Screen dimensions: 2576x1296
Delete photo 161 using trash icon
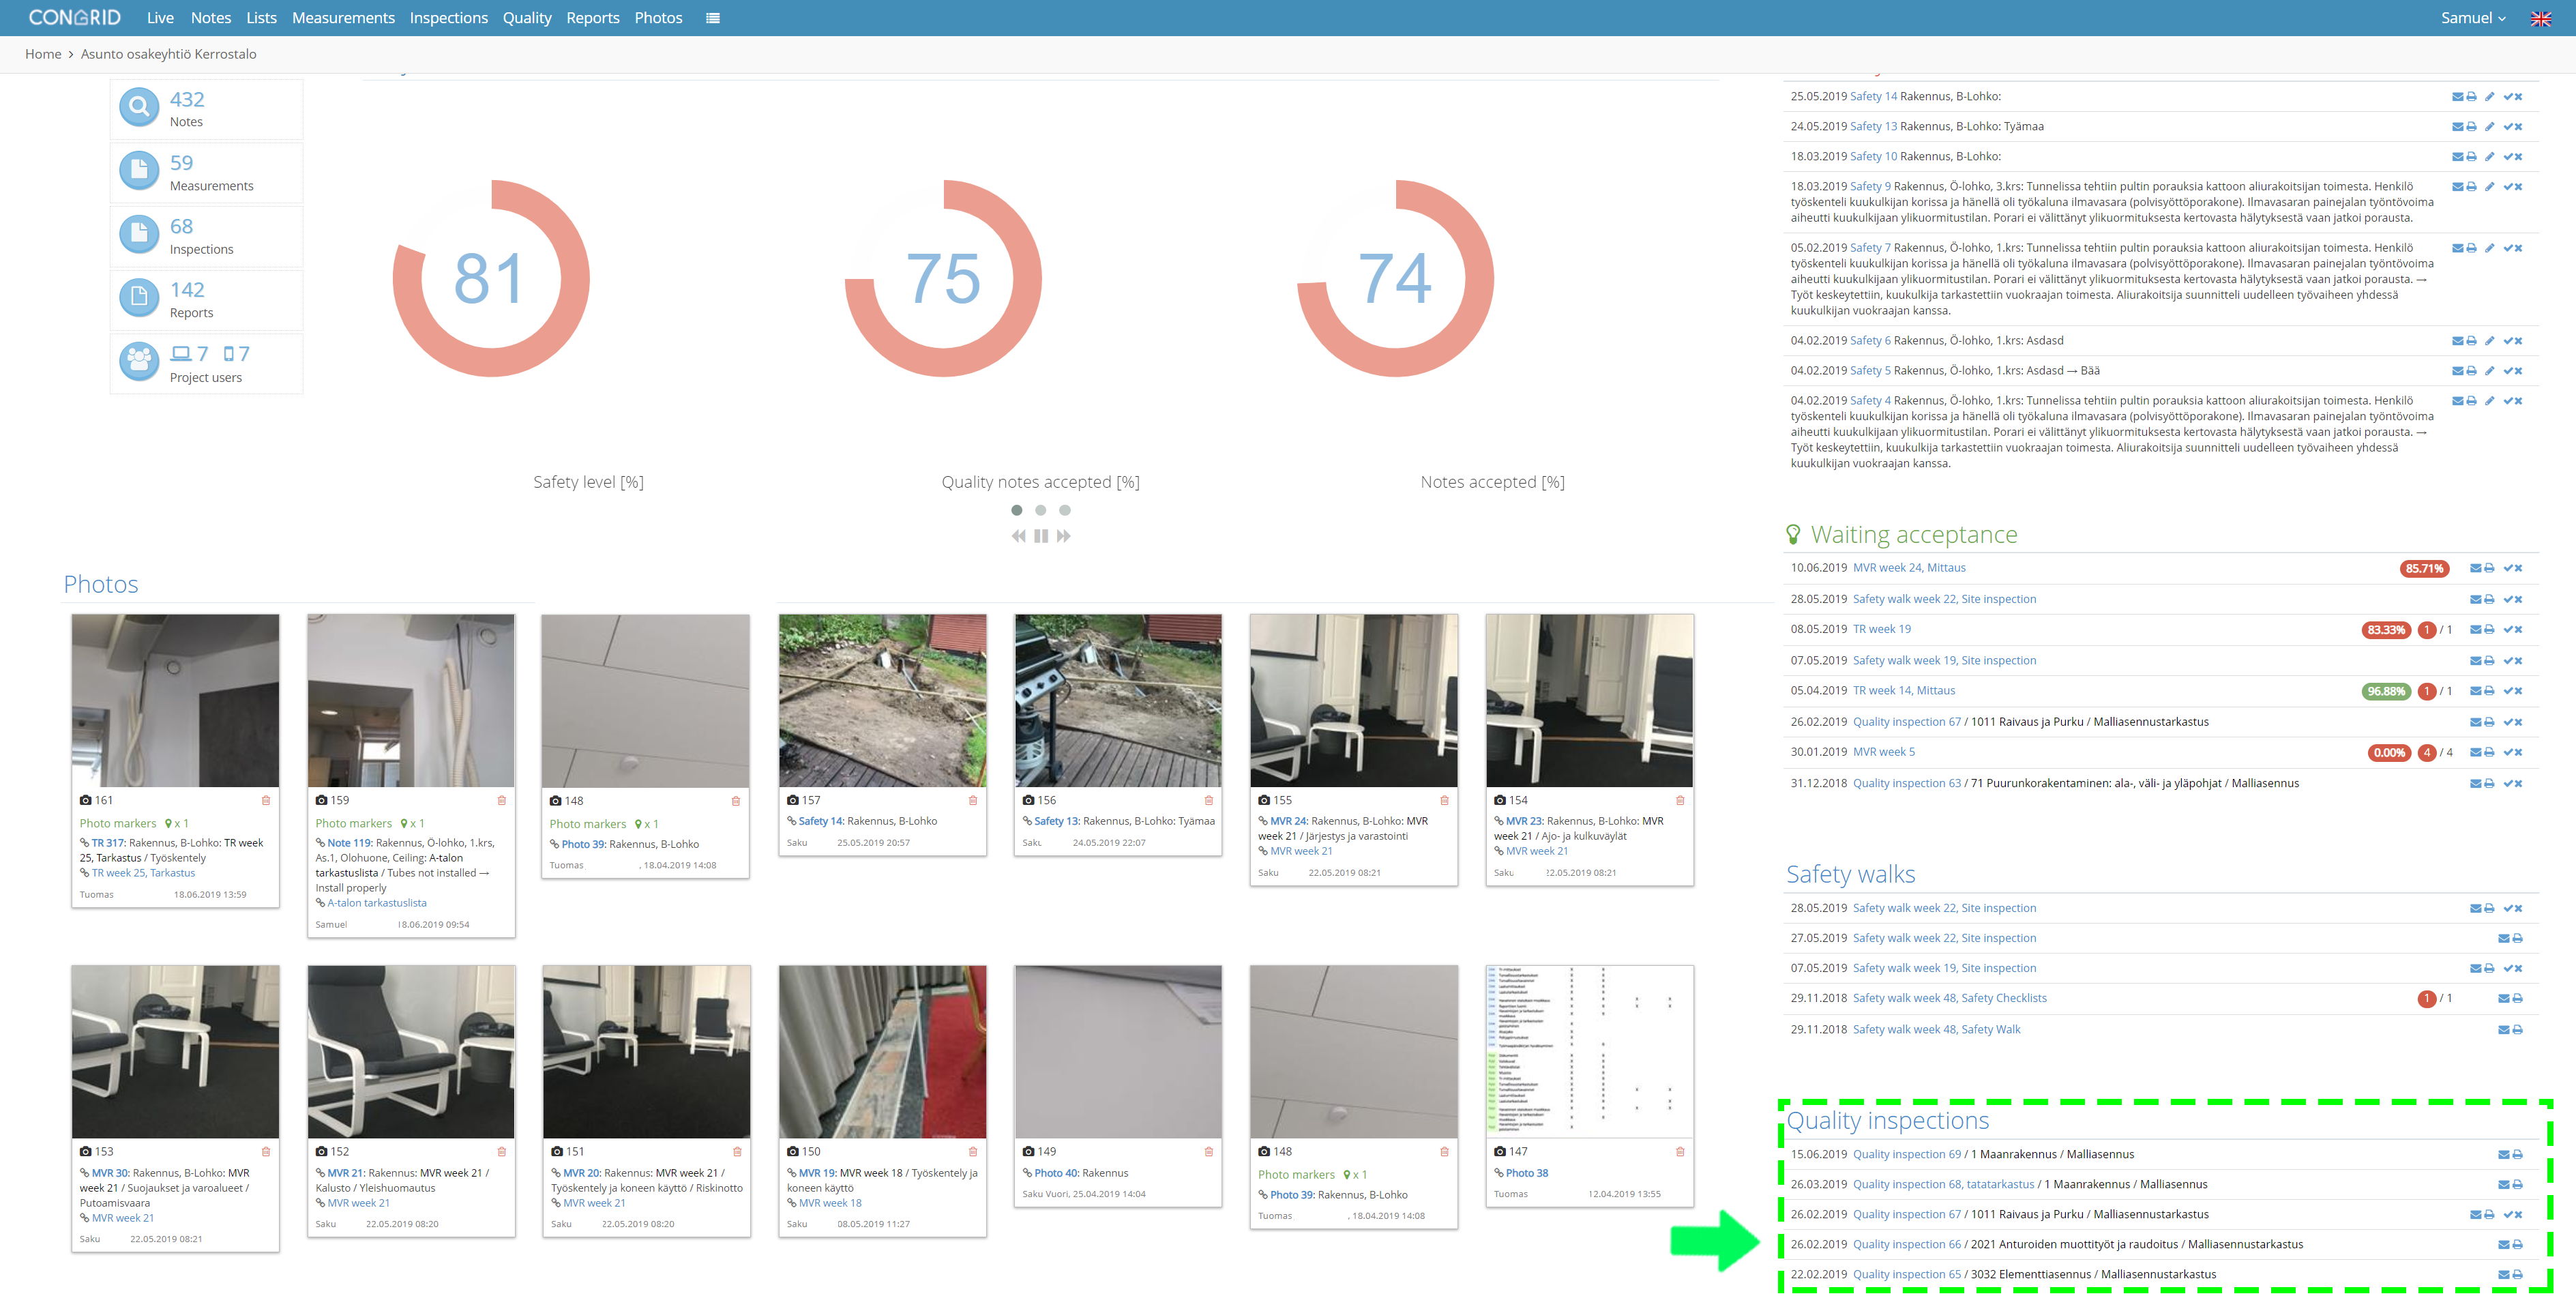[266, 800]
